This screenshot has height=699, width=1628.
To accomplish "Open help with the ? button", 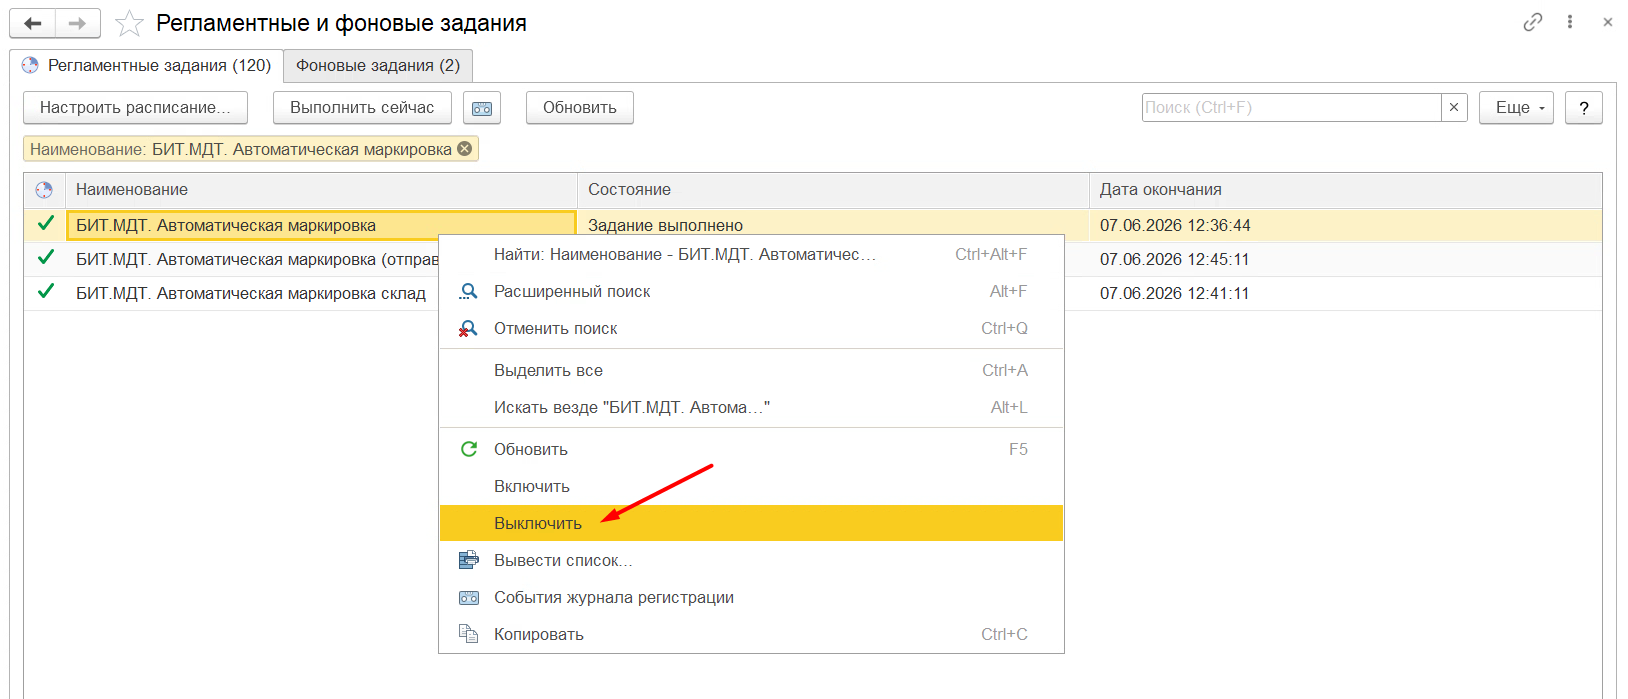I will (1584, 108).
